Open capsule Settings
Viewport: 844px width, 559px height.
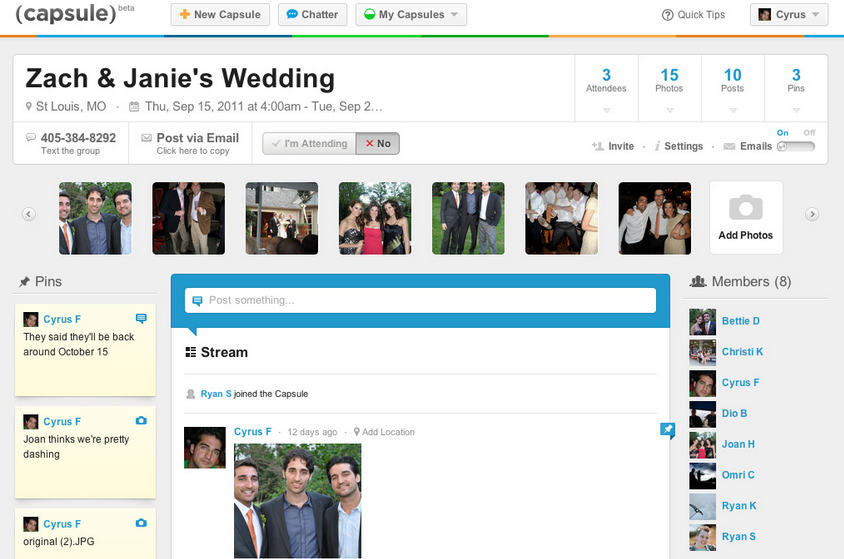pyautogui.click(x=679, y=146)
